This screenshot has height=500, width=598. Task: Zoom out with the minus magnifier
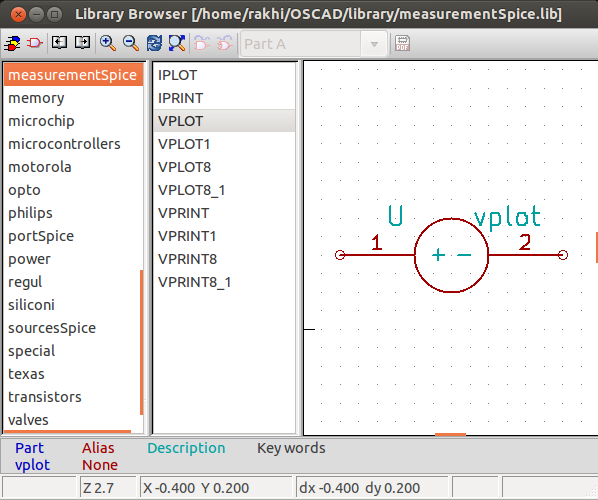click(x=130, y=43)
